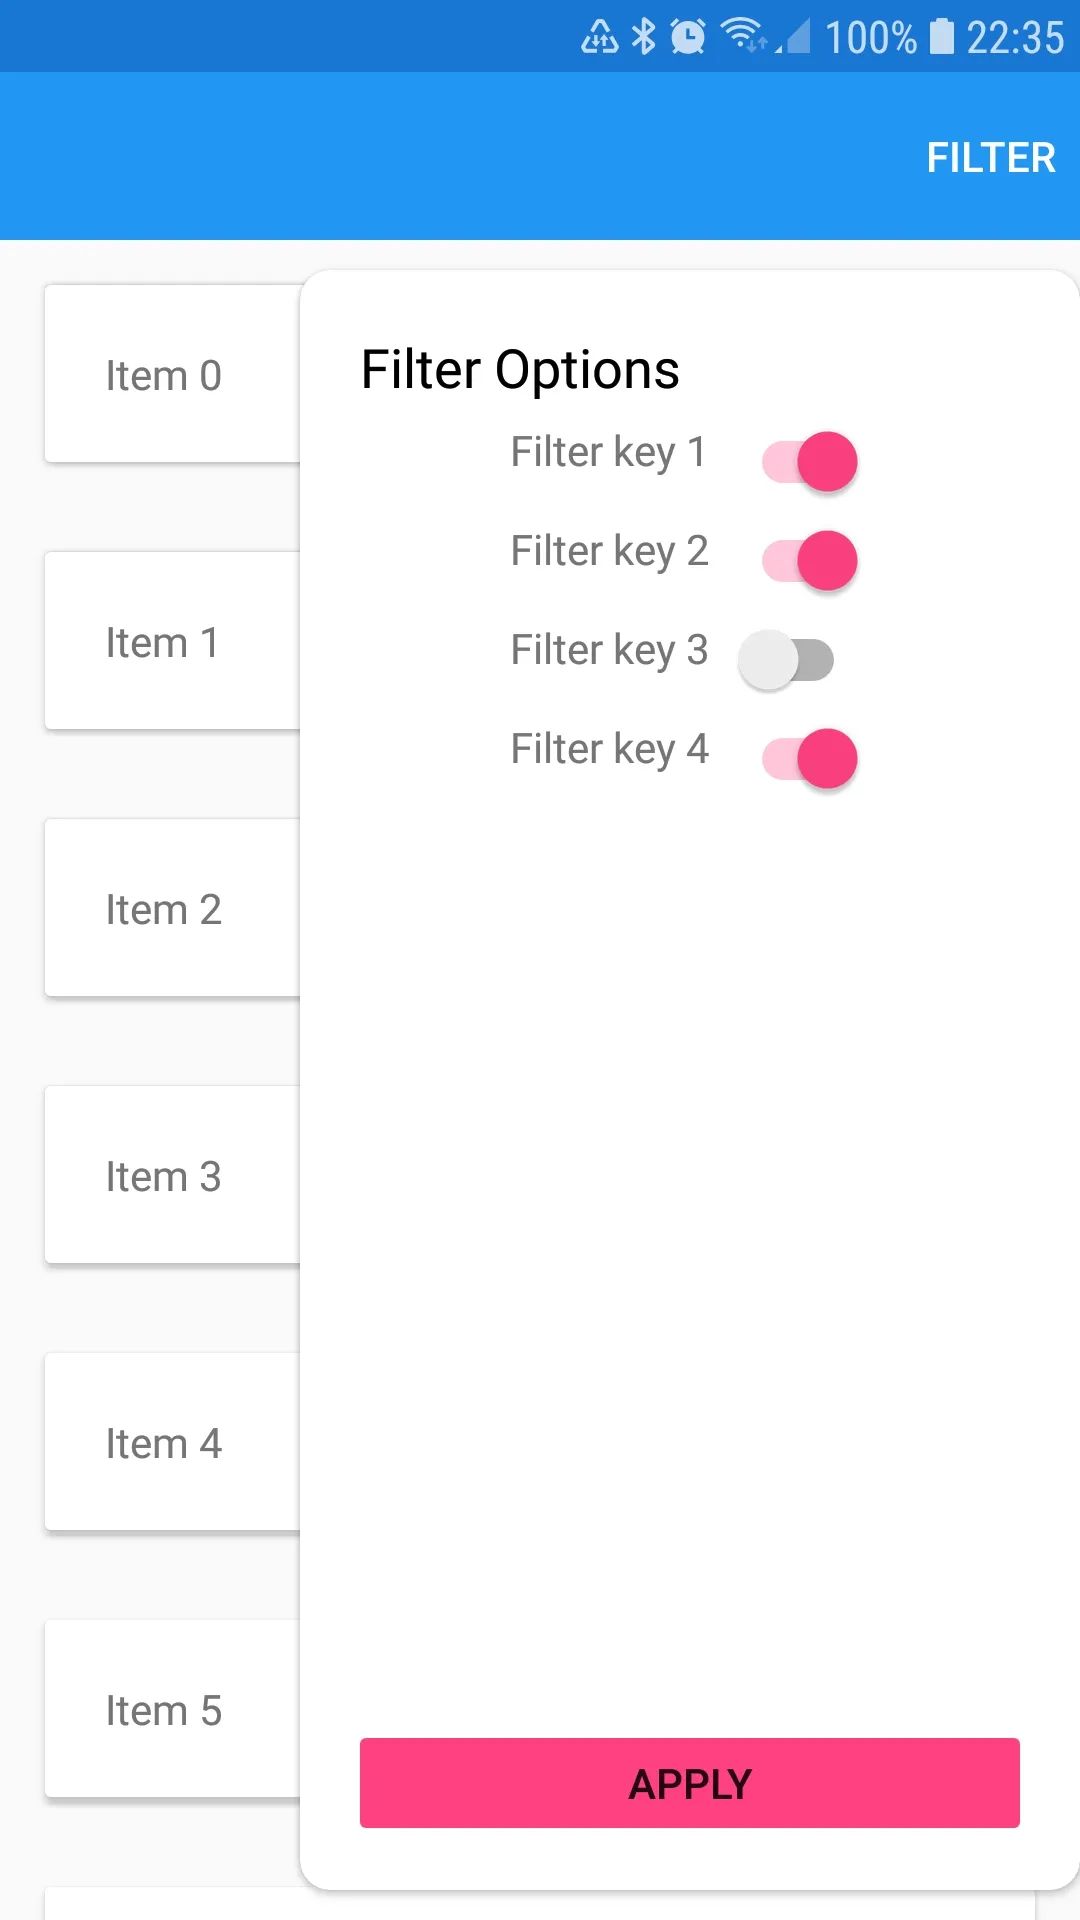Switch off Filter key 4 toggle
This screenshot has height=1920, width=1080.
[x=810, y=759]
